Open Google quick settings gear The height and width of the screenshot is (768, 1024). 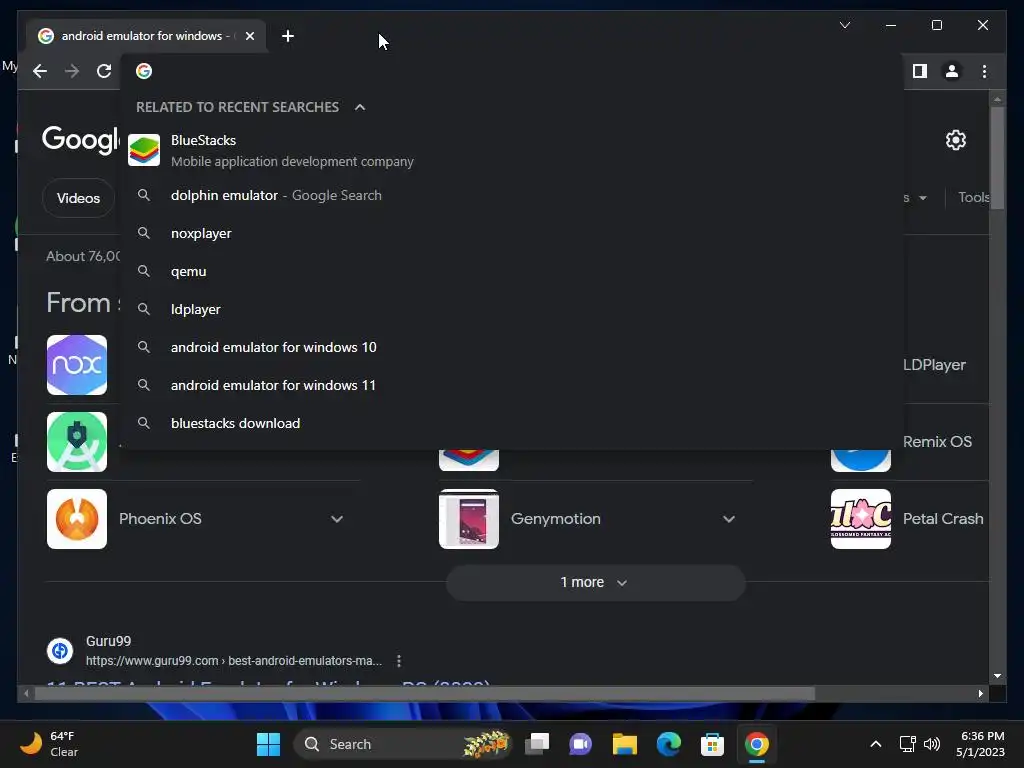coord(956,140)
